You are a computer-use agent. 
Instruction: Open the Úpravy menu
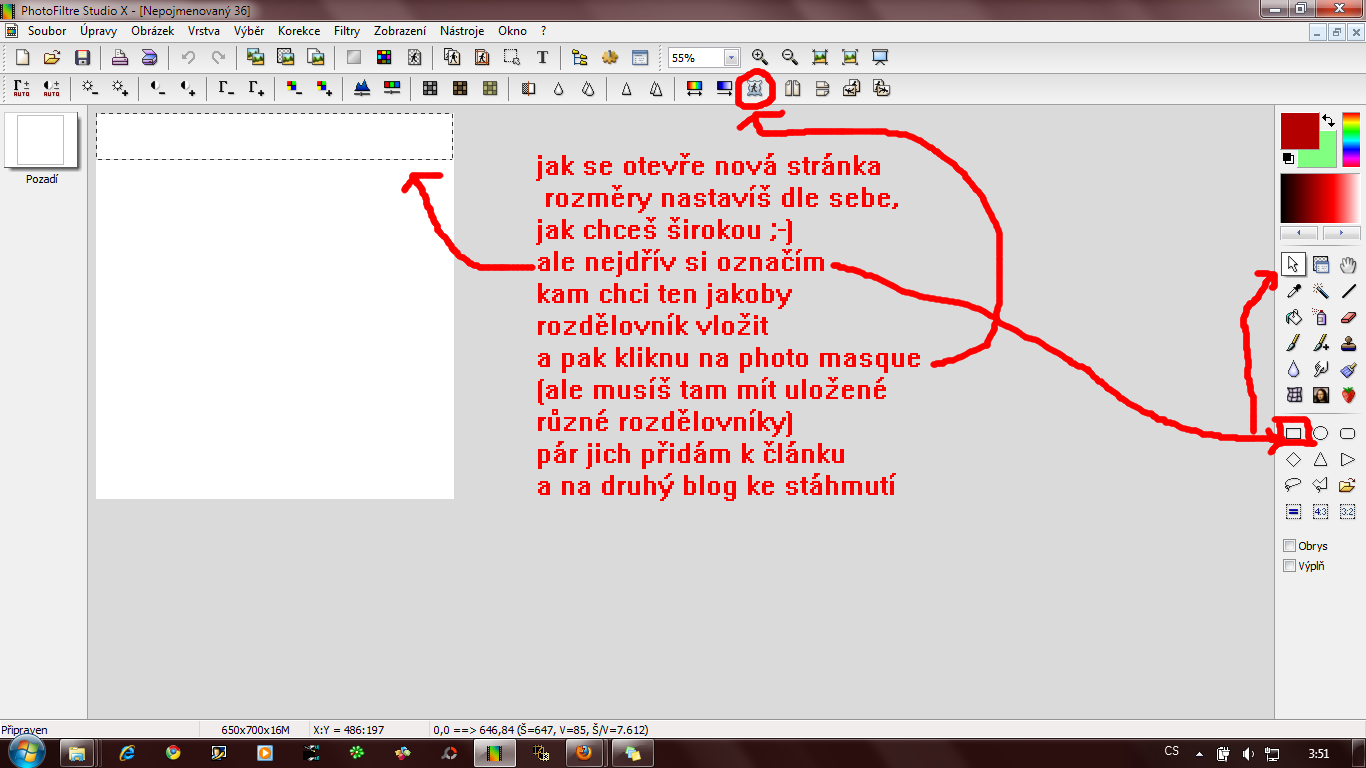[x=99, y=31]
